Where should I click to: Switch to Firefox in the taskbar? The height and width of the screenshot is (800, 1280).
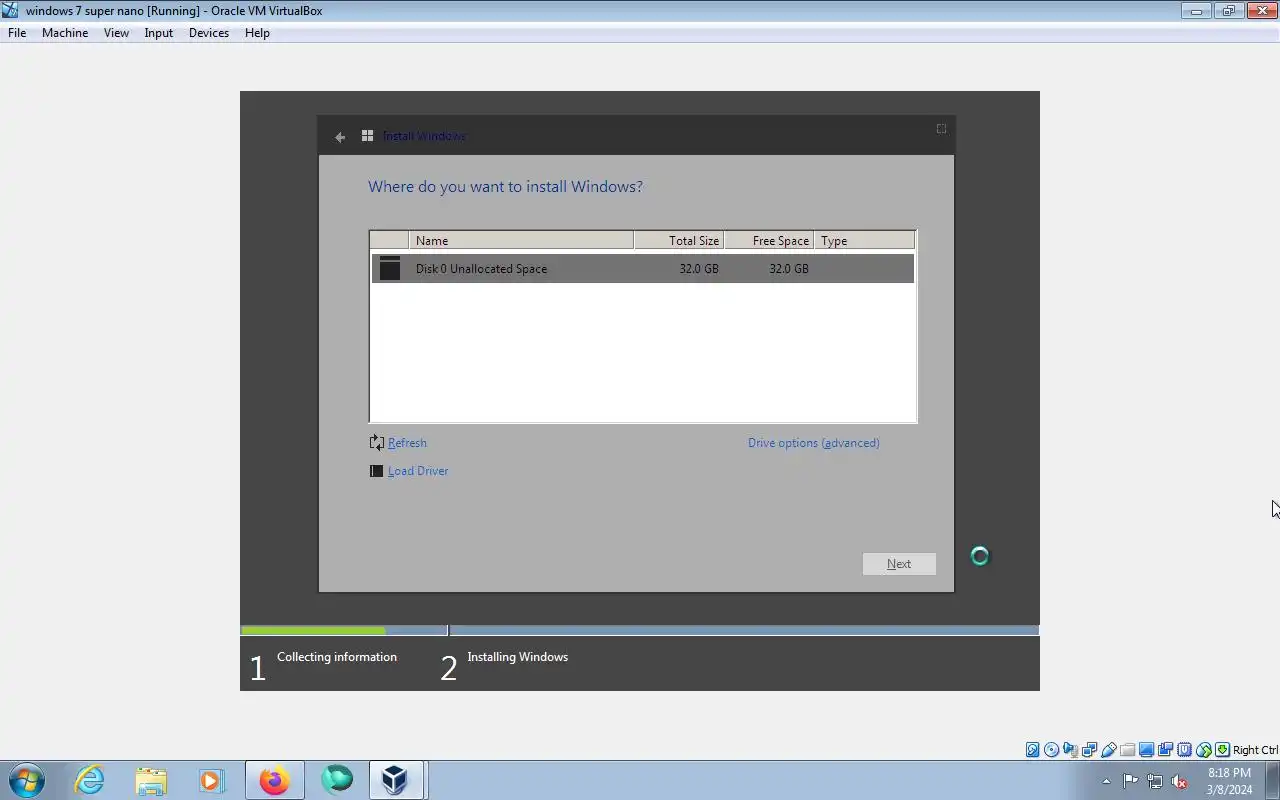pos(274,780)
